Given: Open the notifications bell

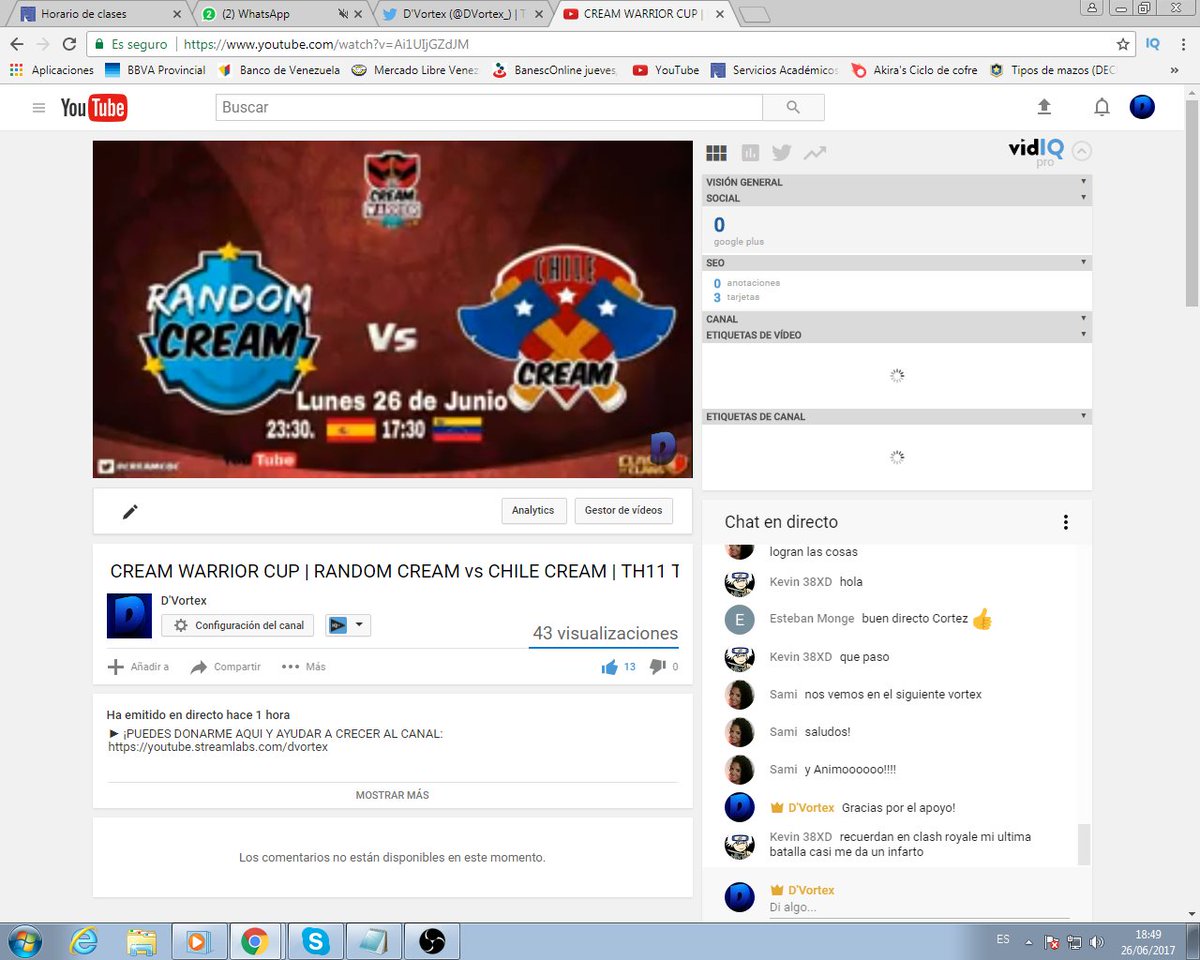Looking at the screenshot, I should click(1101, 107).
